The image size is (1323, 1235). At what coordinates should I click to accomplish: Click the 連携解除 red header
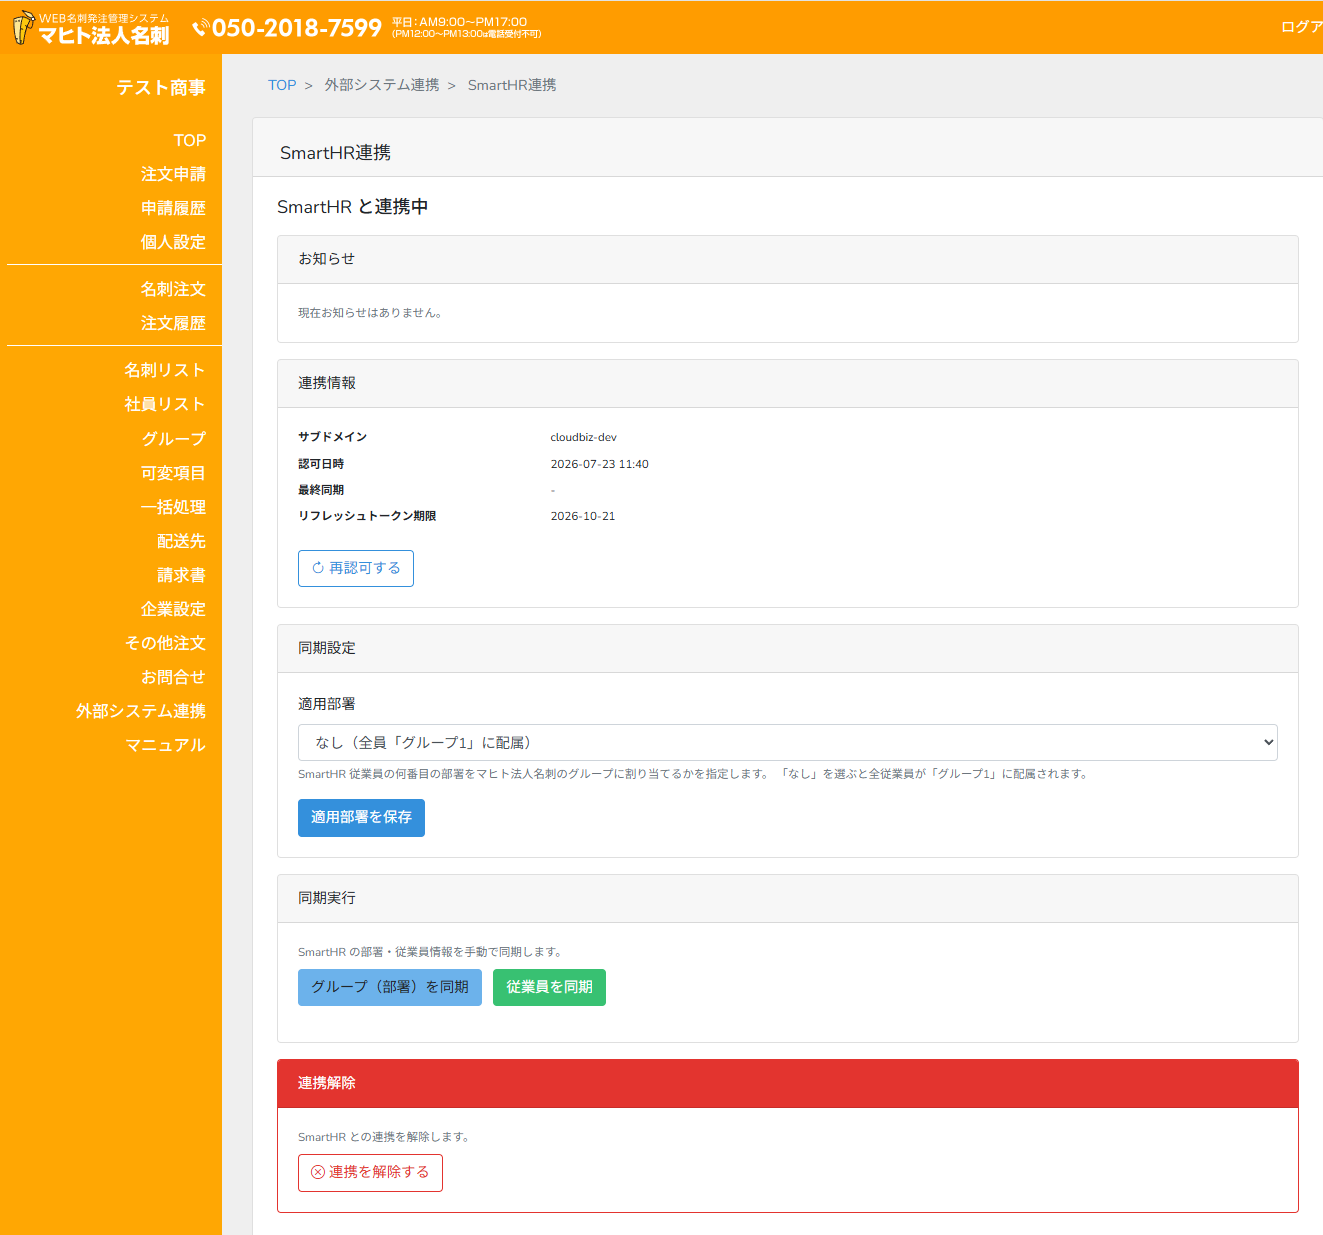click(x=788, y=1083)
